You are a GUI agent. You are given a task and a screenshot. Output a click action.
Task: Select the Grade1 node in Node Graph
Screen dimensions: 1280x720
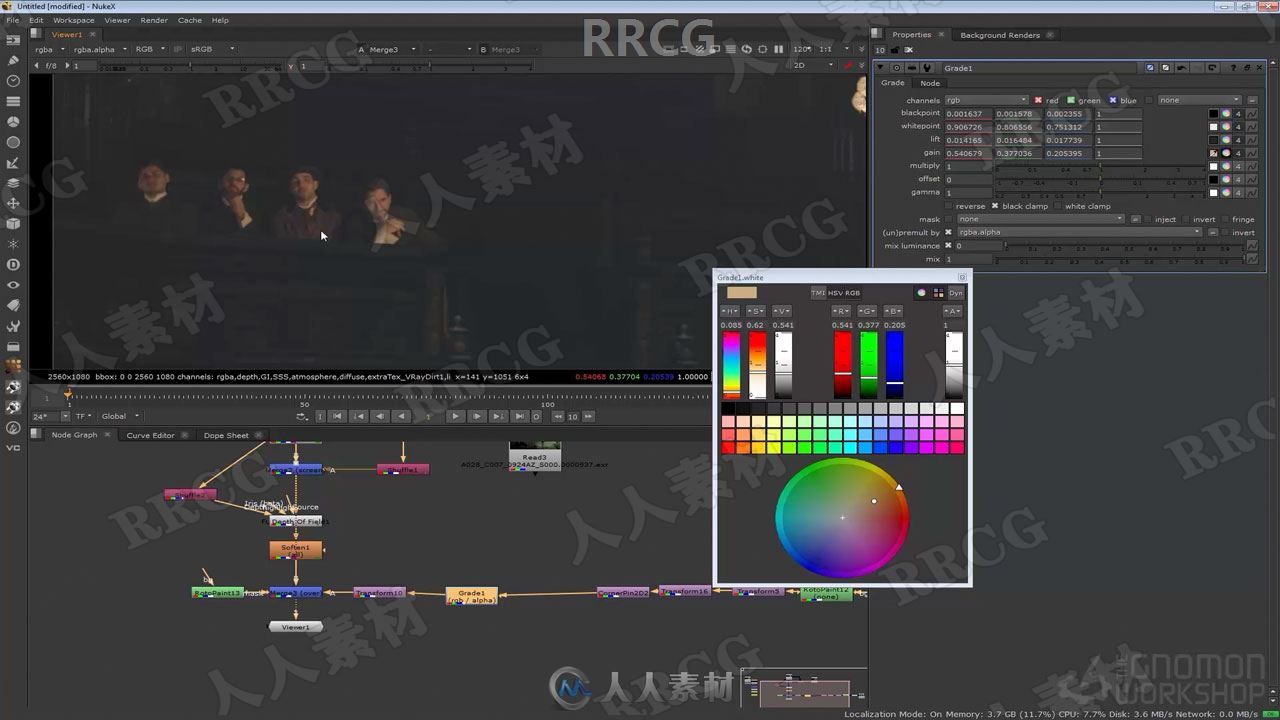click(x=471, y=596)
